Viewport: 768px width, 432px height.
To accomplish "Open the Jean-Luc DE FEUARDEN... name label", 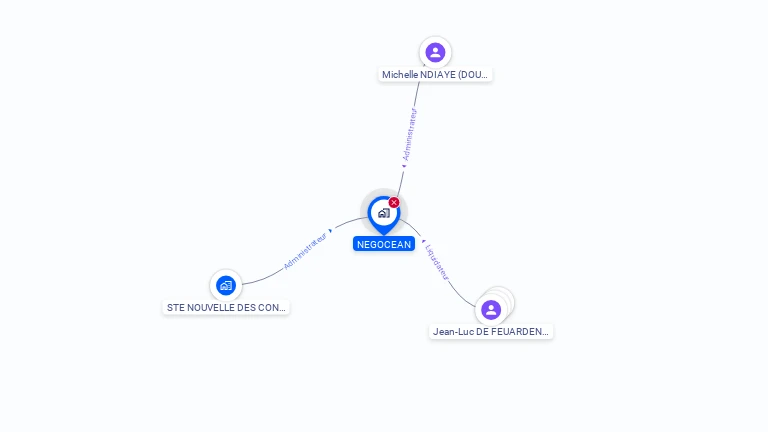I will [491, 331].
